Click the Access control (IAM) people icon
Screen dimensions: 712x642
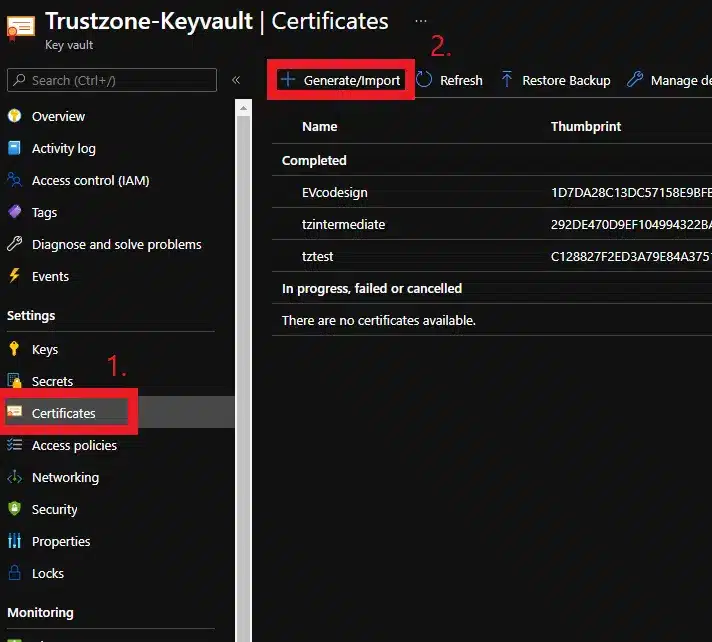coord(14,181)
